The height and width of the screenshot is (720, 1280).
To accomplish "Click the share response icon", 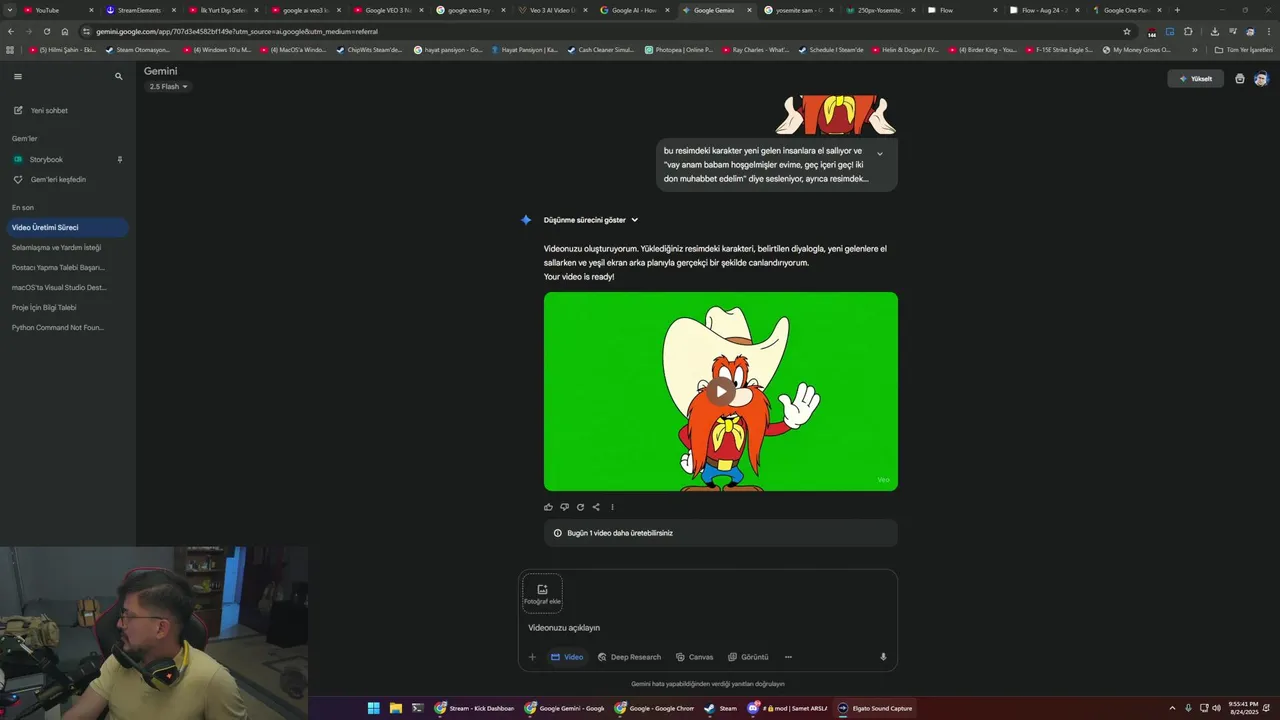I will (596, 507).
